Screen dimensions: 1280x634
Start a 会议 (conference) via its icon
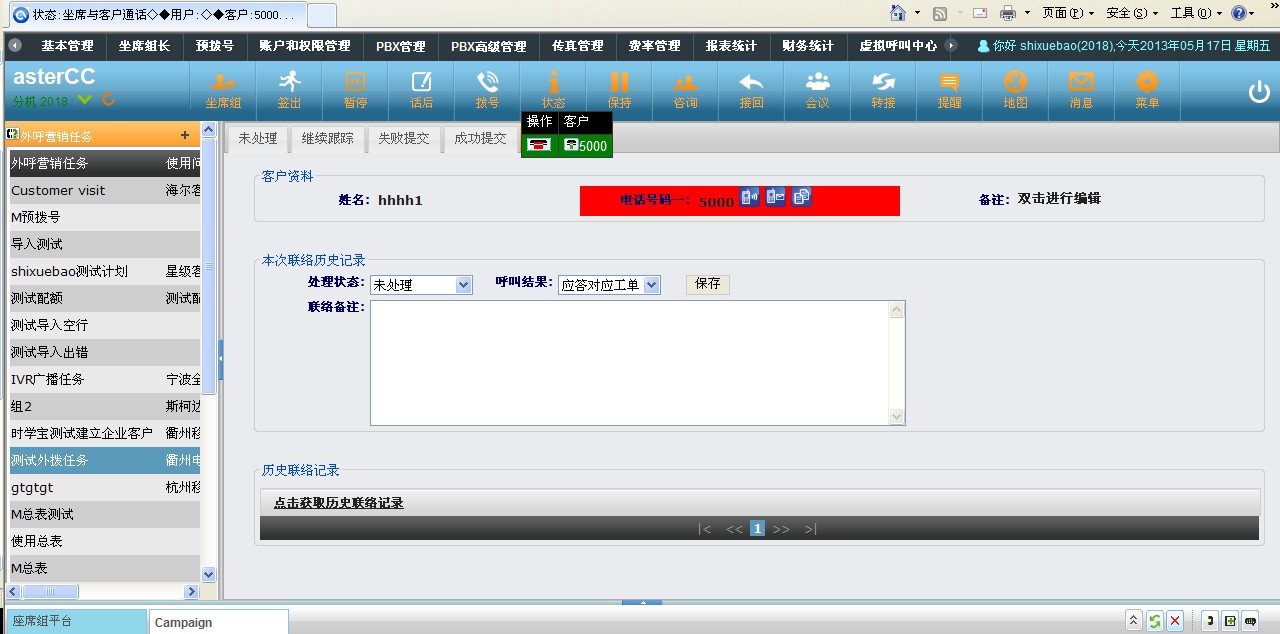coord(817,88)
